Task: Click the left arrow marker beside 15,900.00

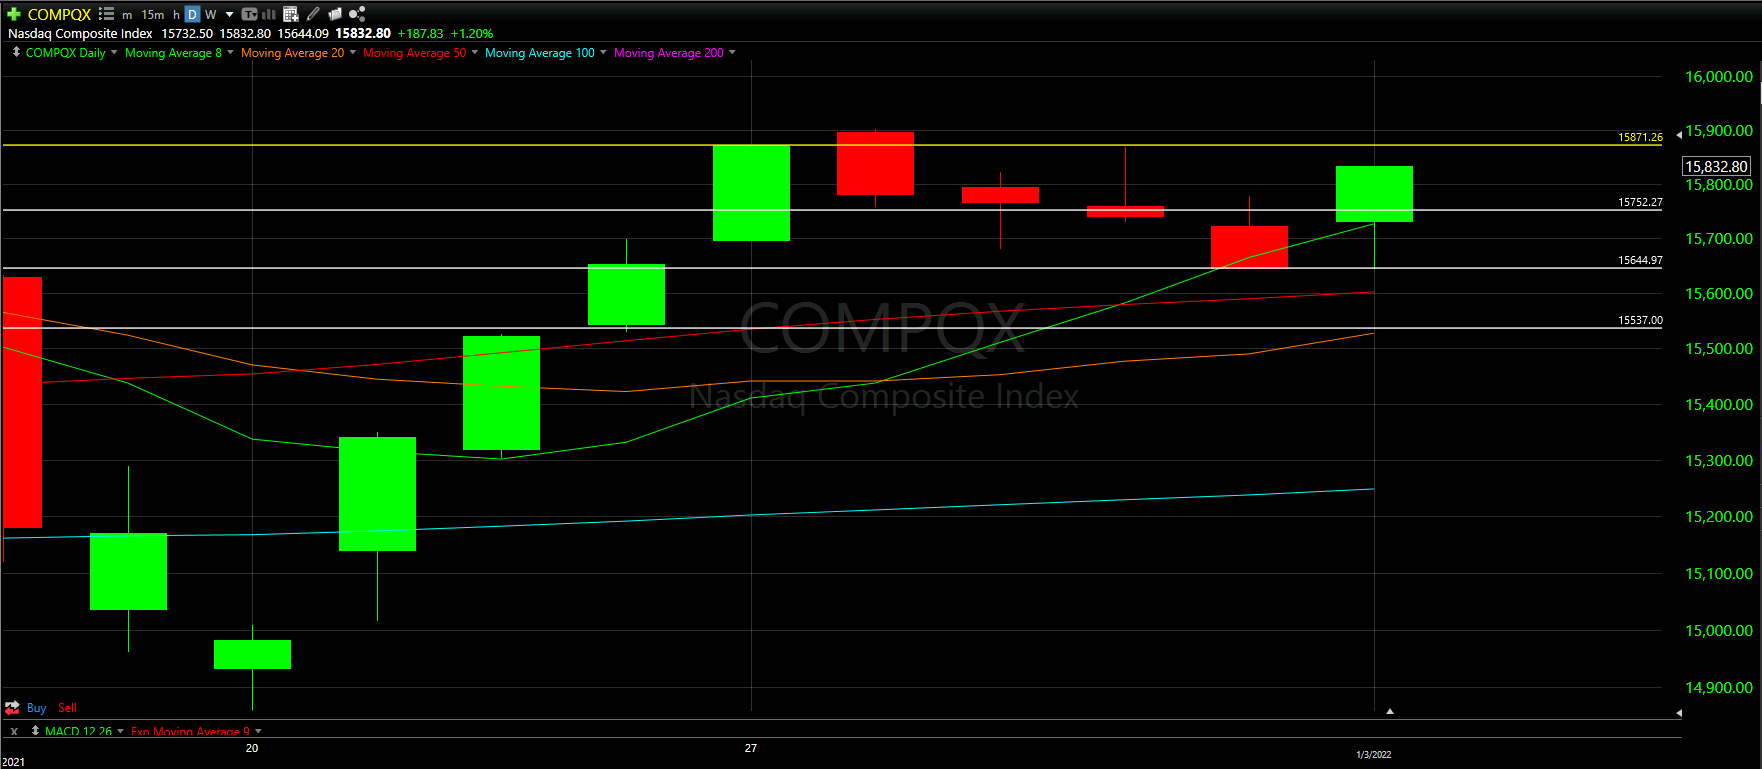Action: [x=1679, y=135]
